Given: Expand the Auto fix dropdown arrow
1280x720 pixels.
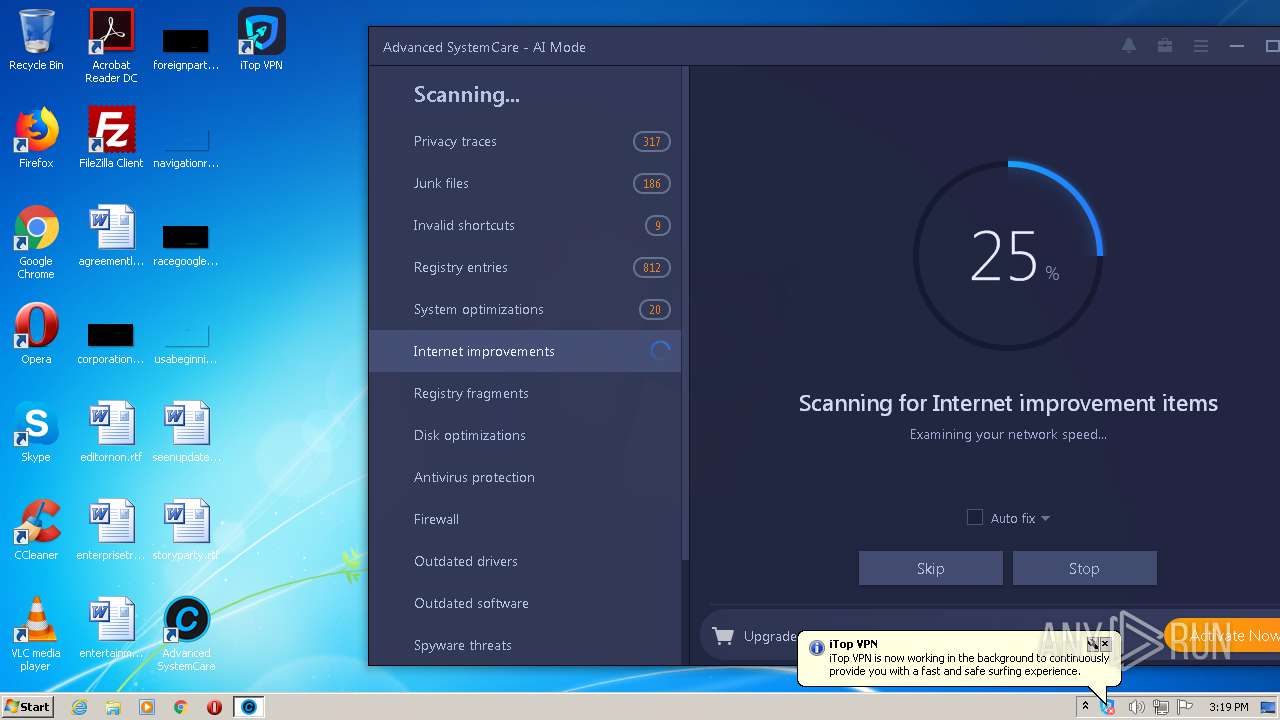Looking at the screenshot, I should click(x=1045, y=518).
